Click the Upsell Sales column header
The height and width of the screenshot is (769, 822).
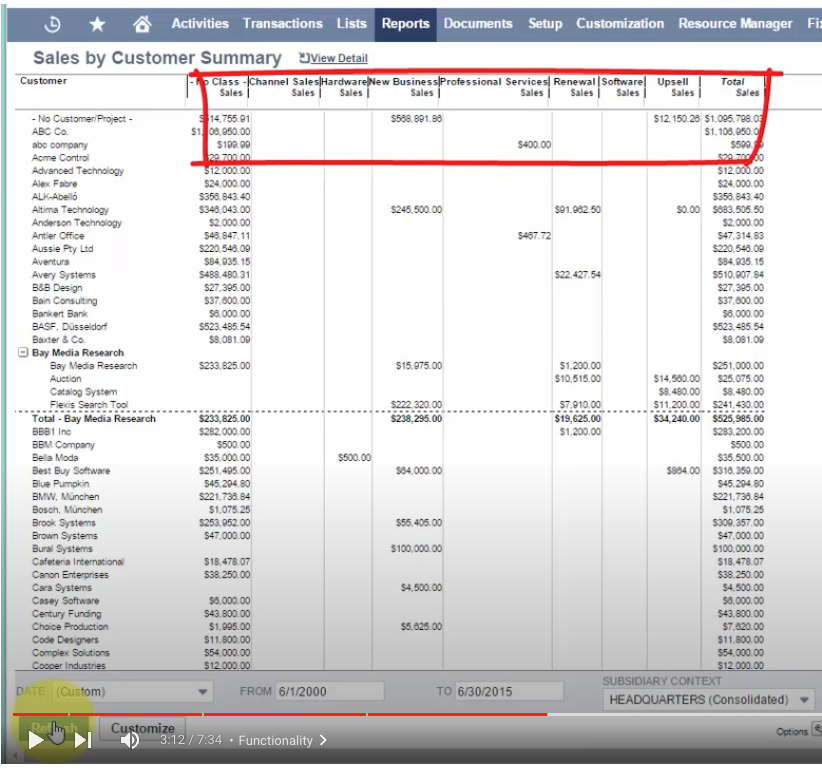pos(673,87)
